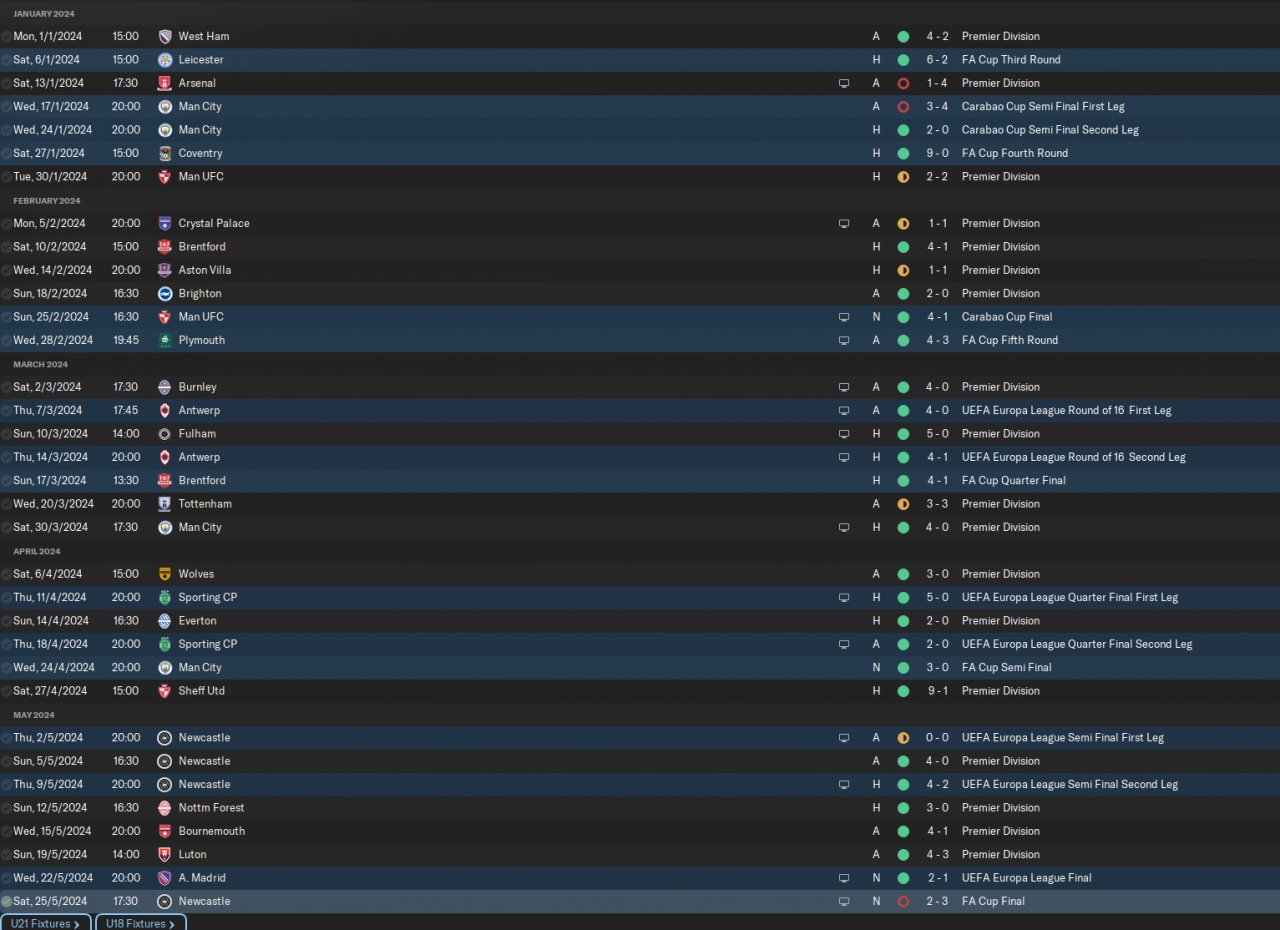The image size is (1280, 930).
Task: Click the 3 - 3 Tottenham score
Action: pos(936,504)
